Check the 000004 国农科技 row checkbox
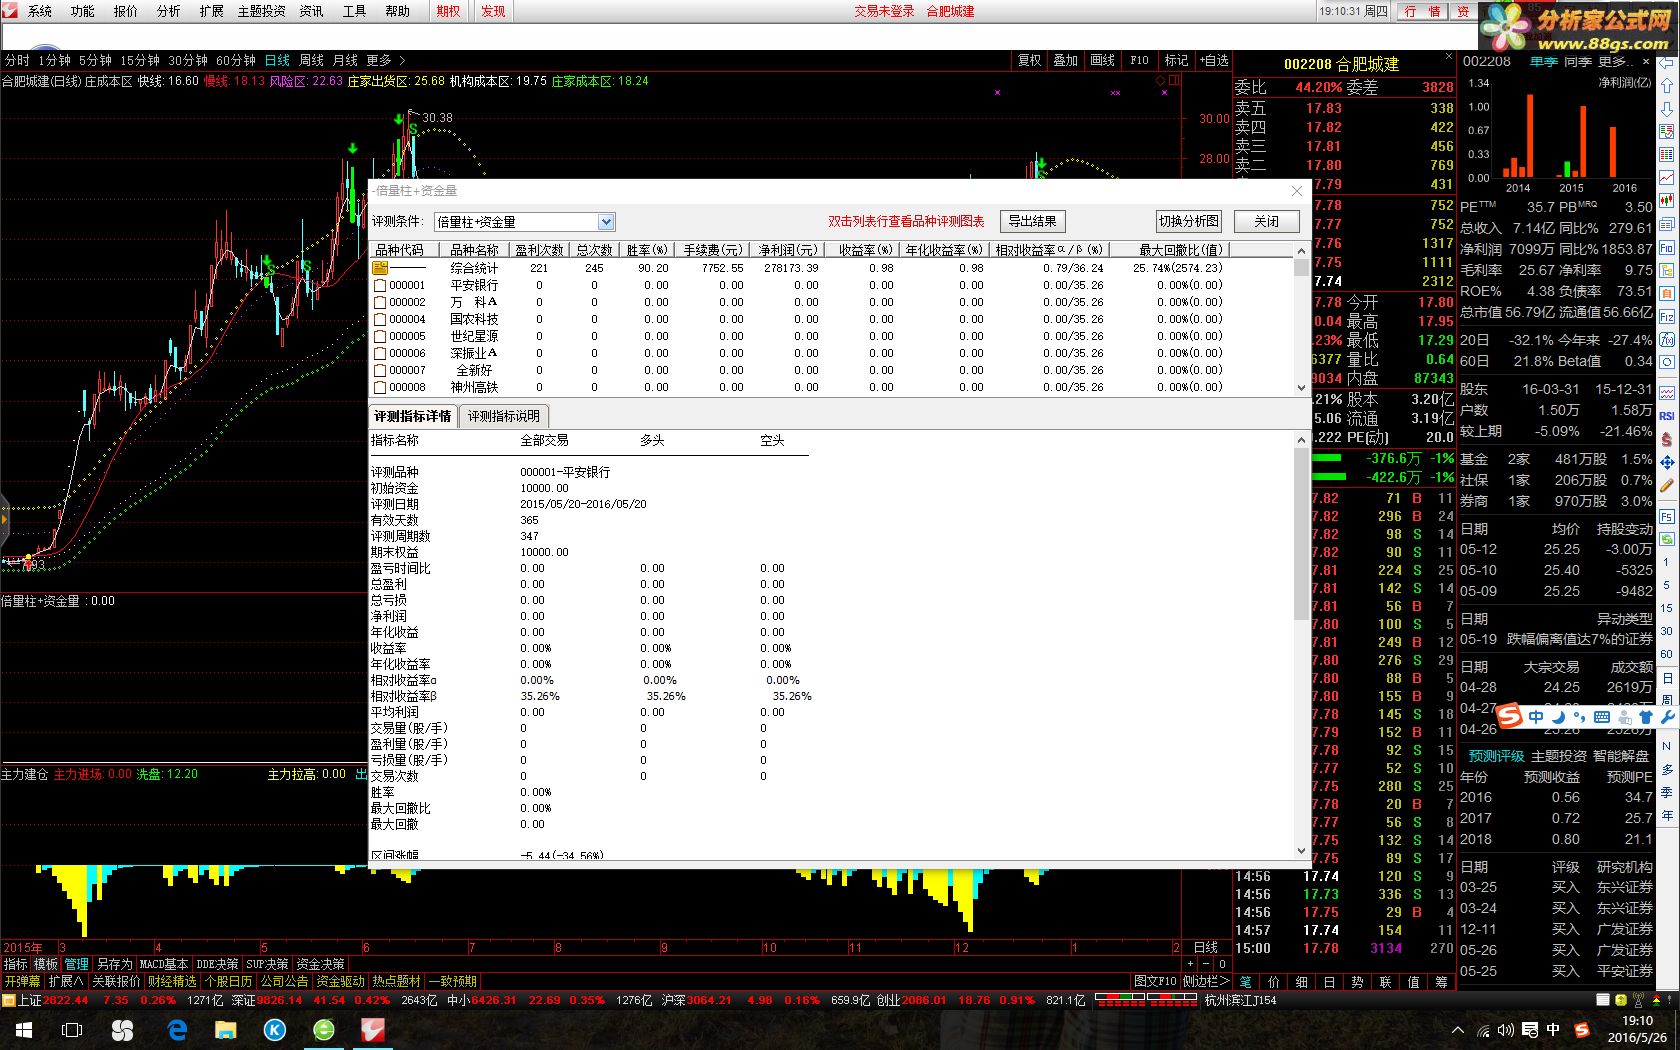 pyautogui.click(x=380, y=319)
